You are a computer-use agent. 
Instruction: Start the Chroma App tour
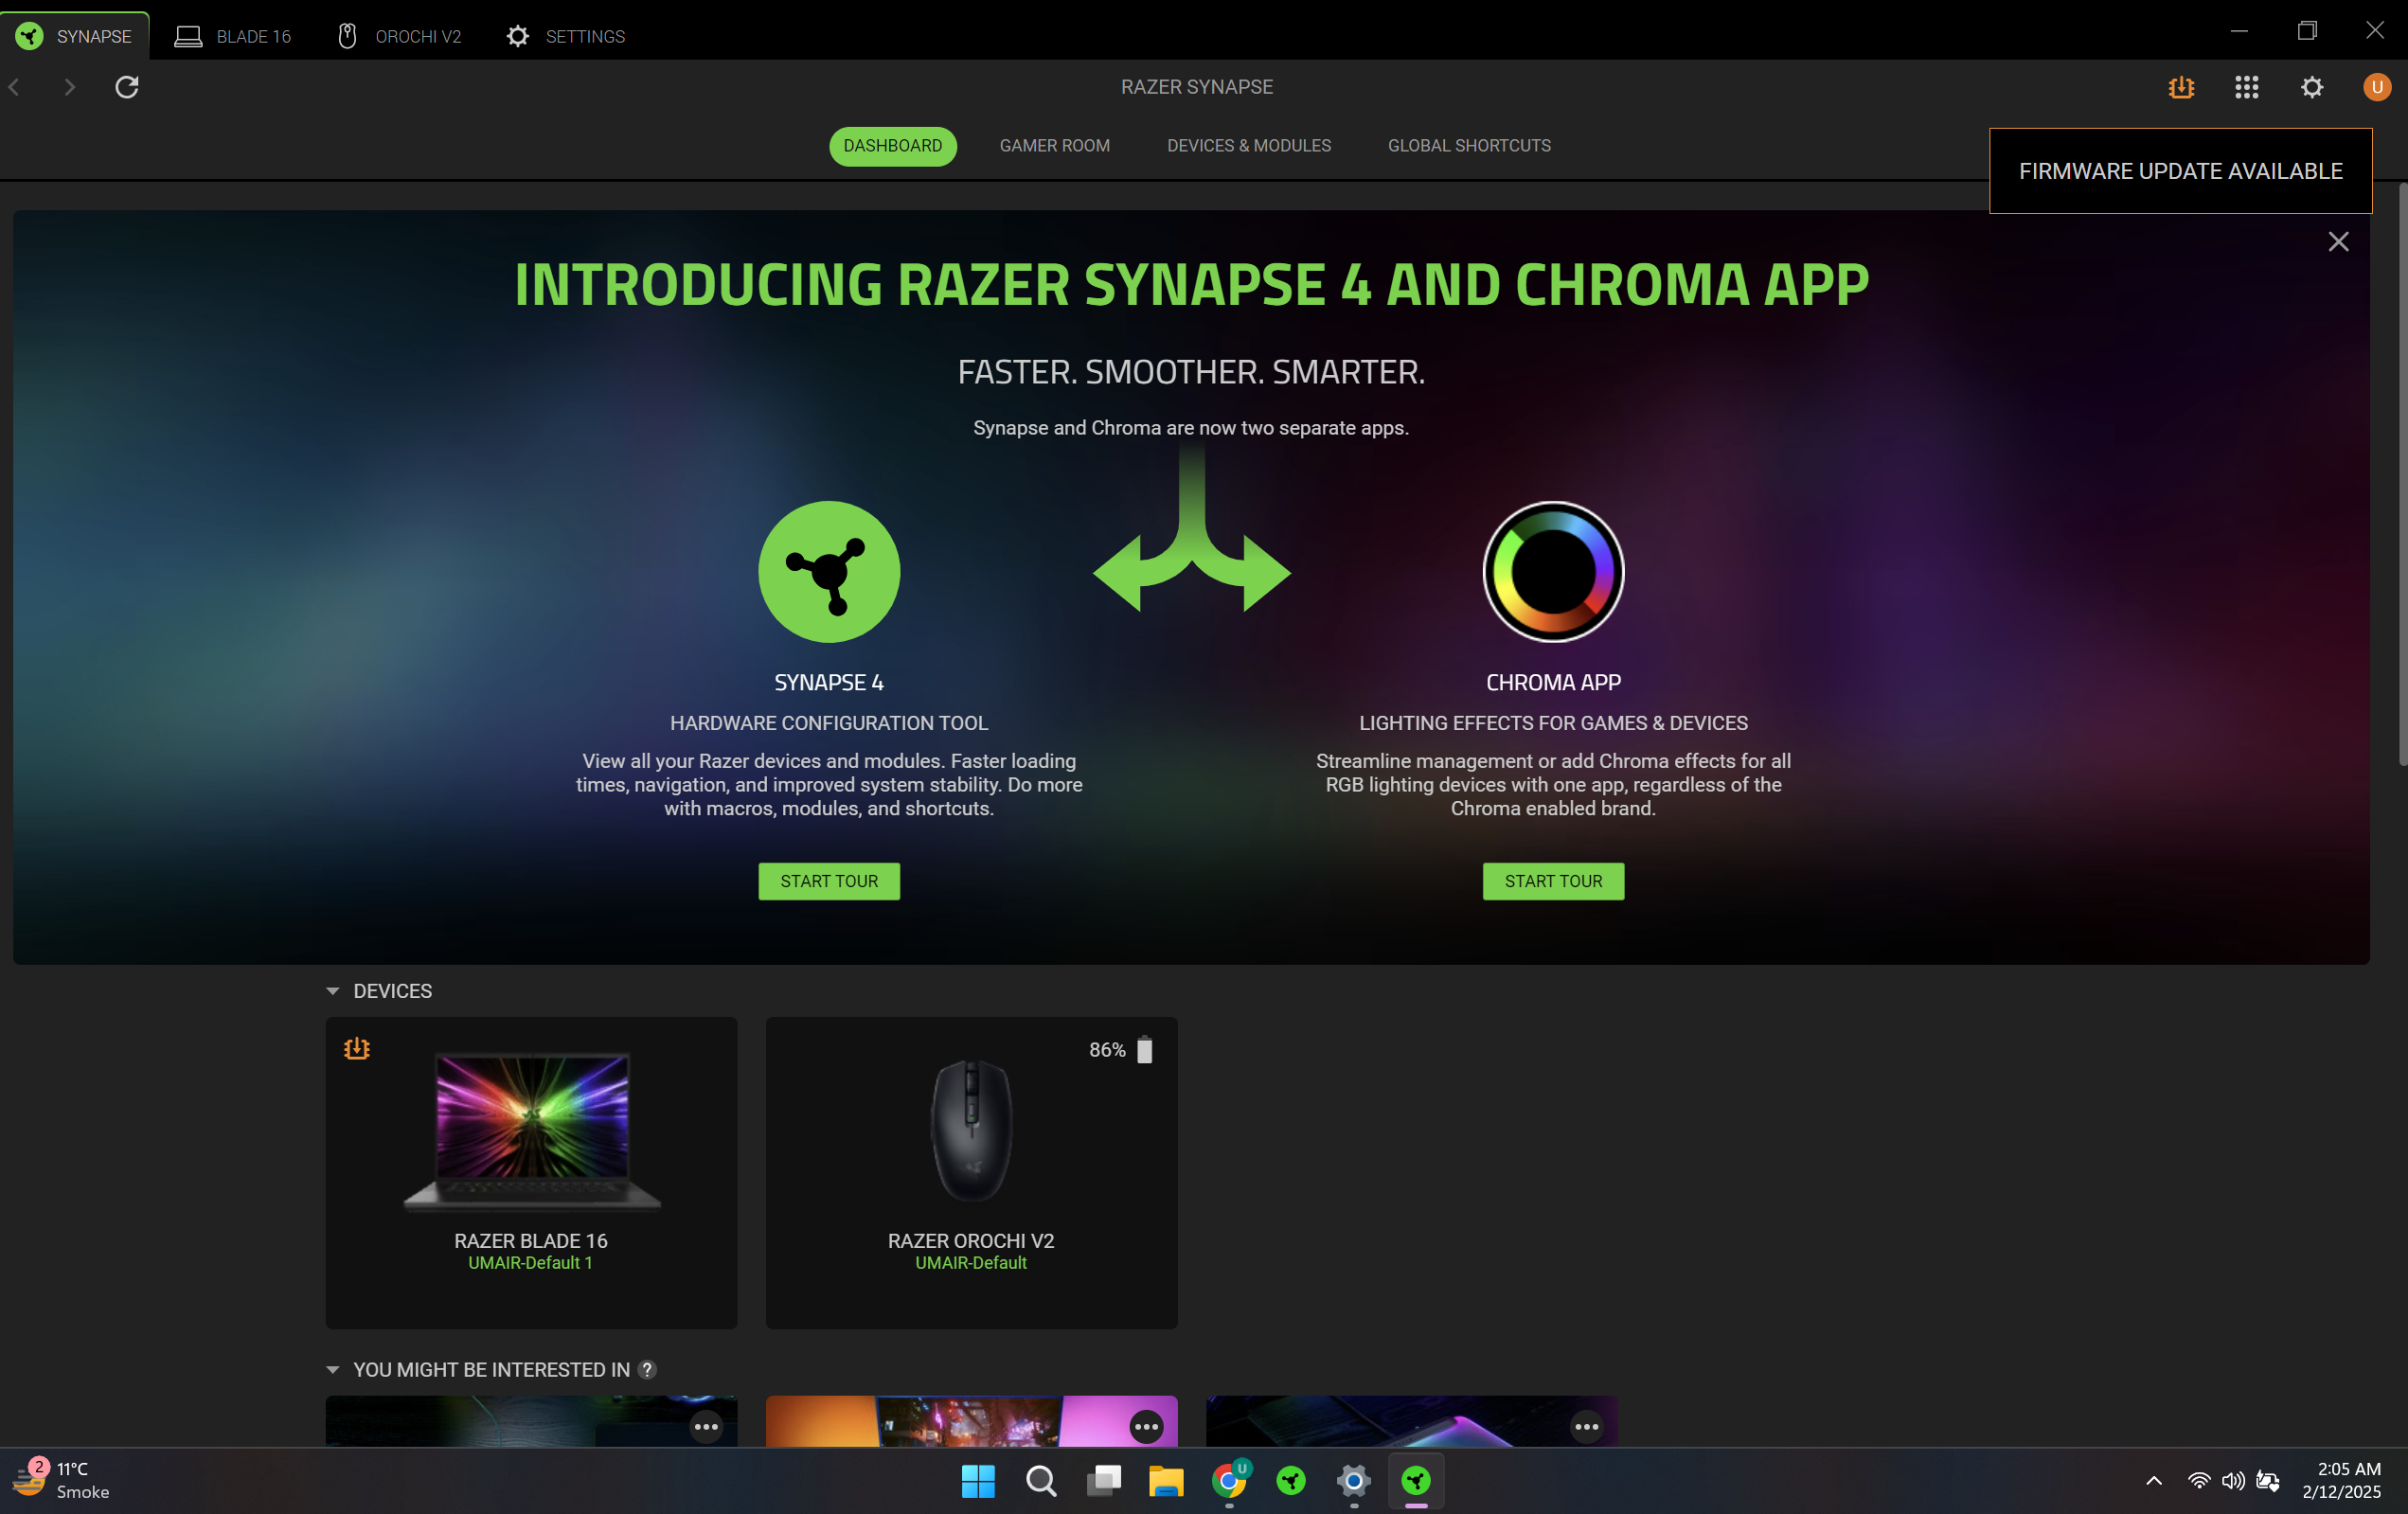(1553, 881)
